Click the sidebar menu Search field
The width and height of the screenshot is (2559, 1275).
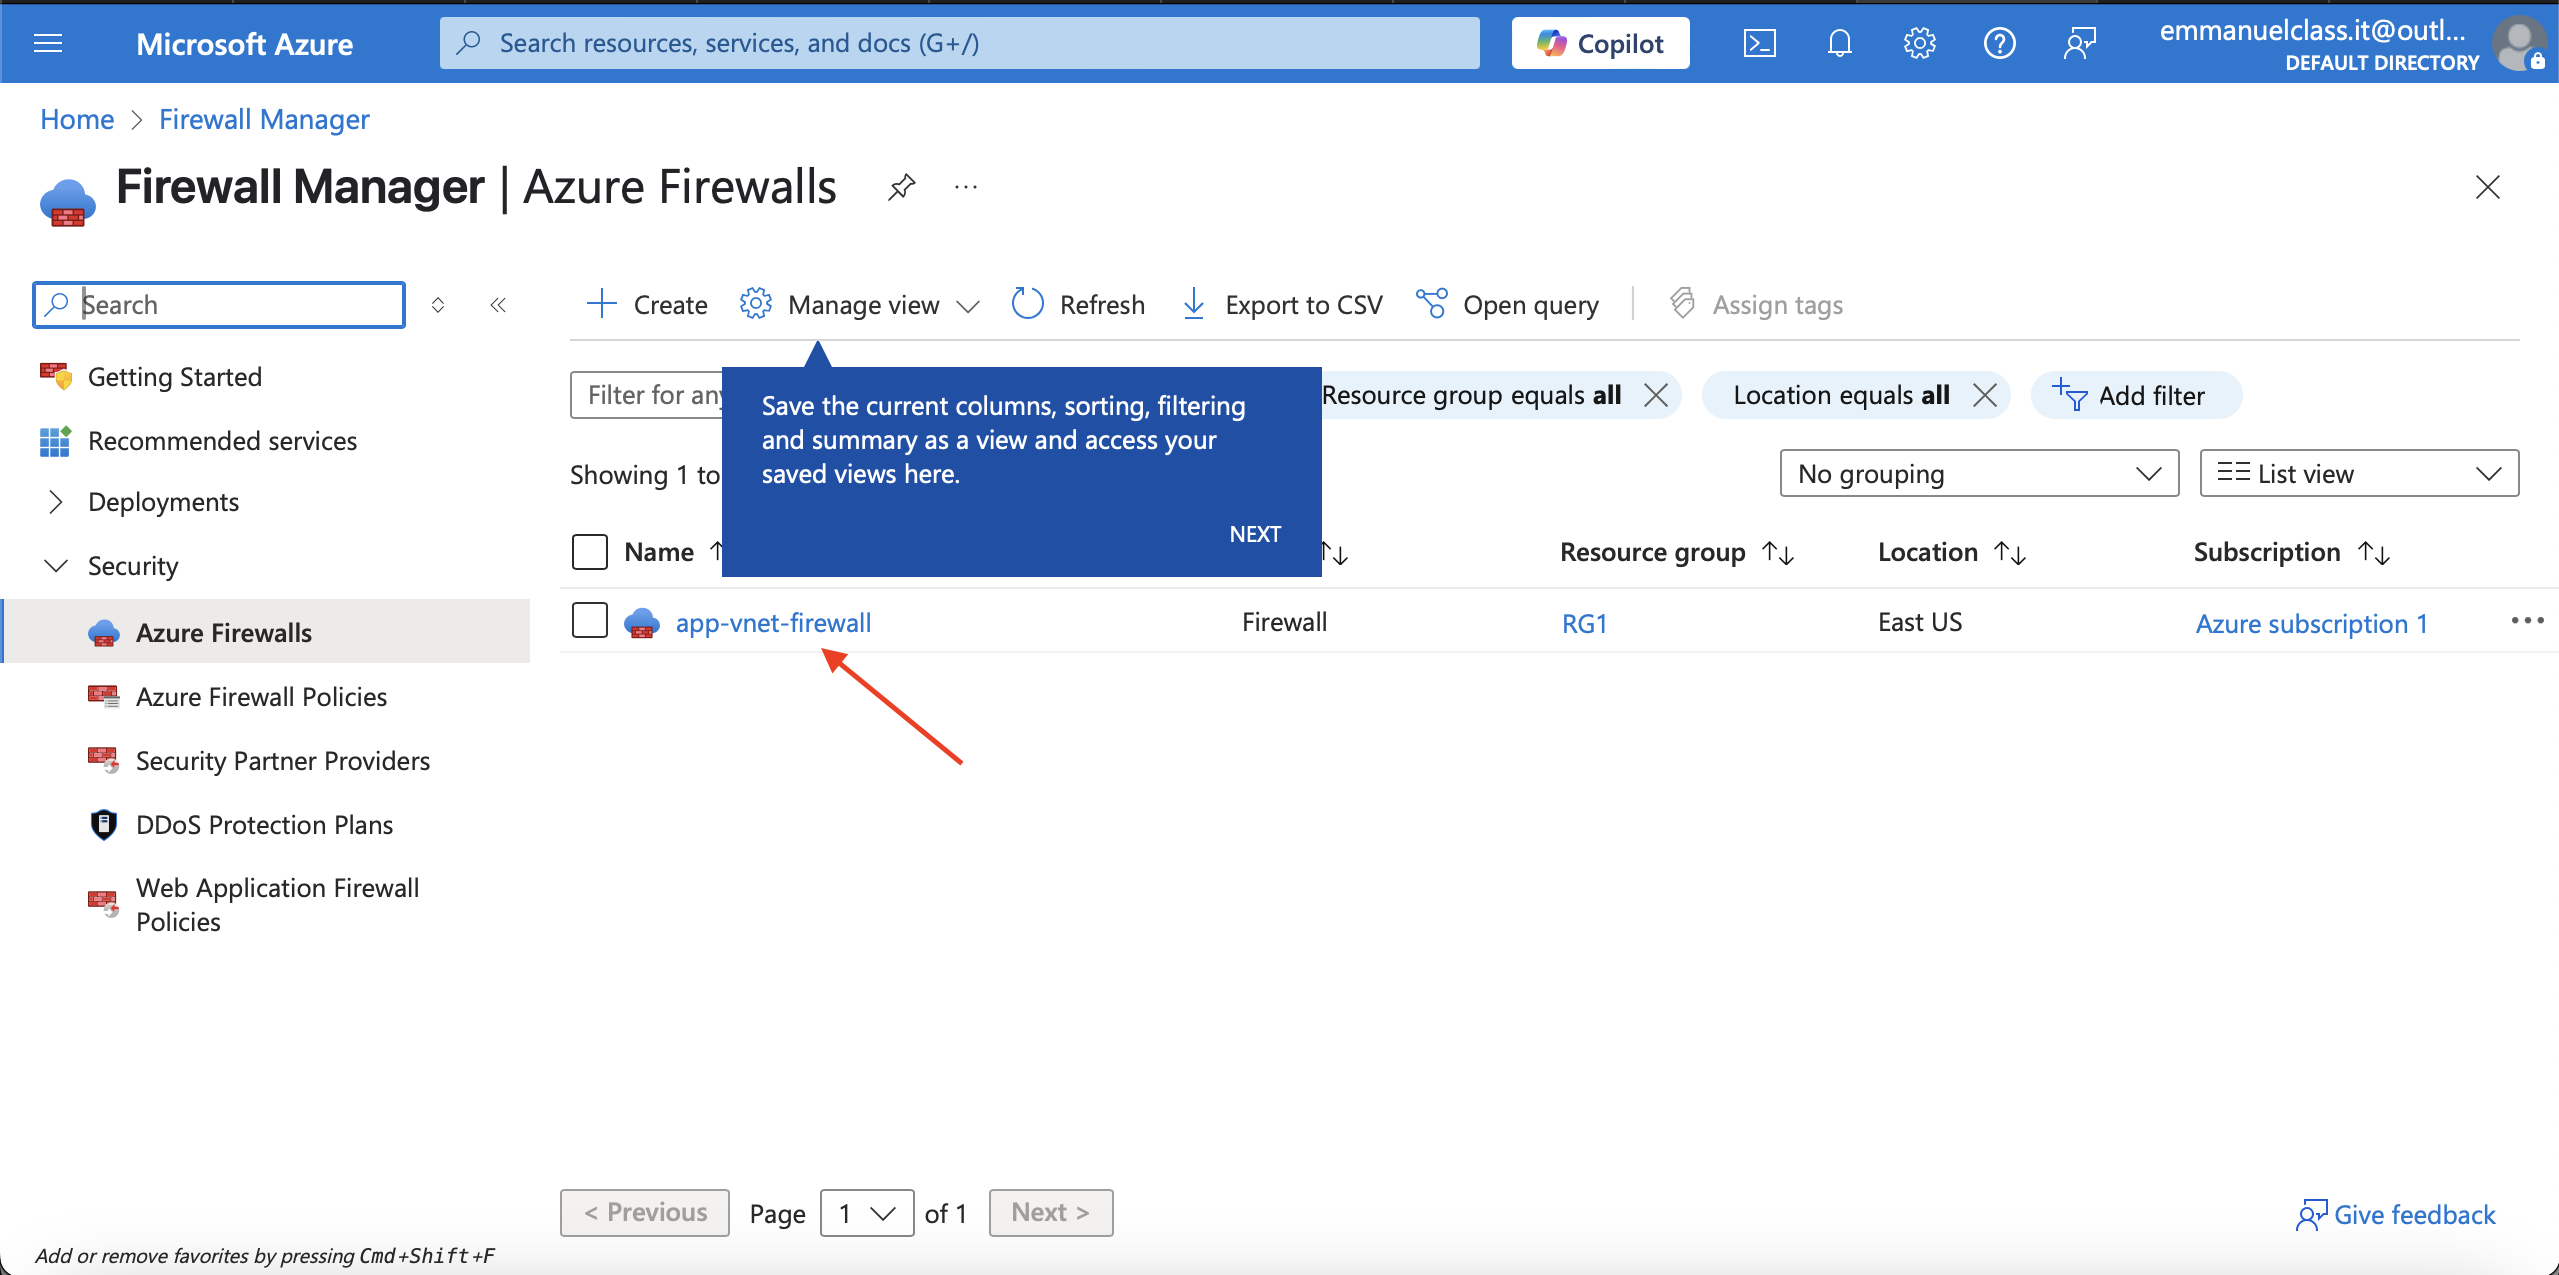pyautogui.click(x=219, y=305)
